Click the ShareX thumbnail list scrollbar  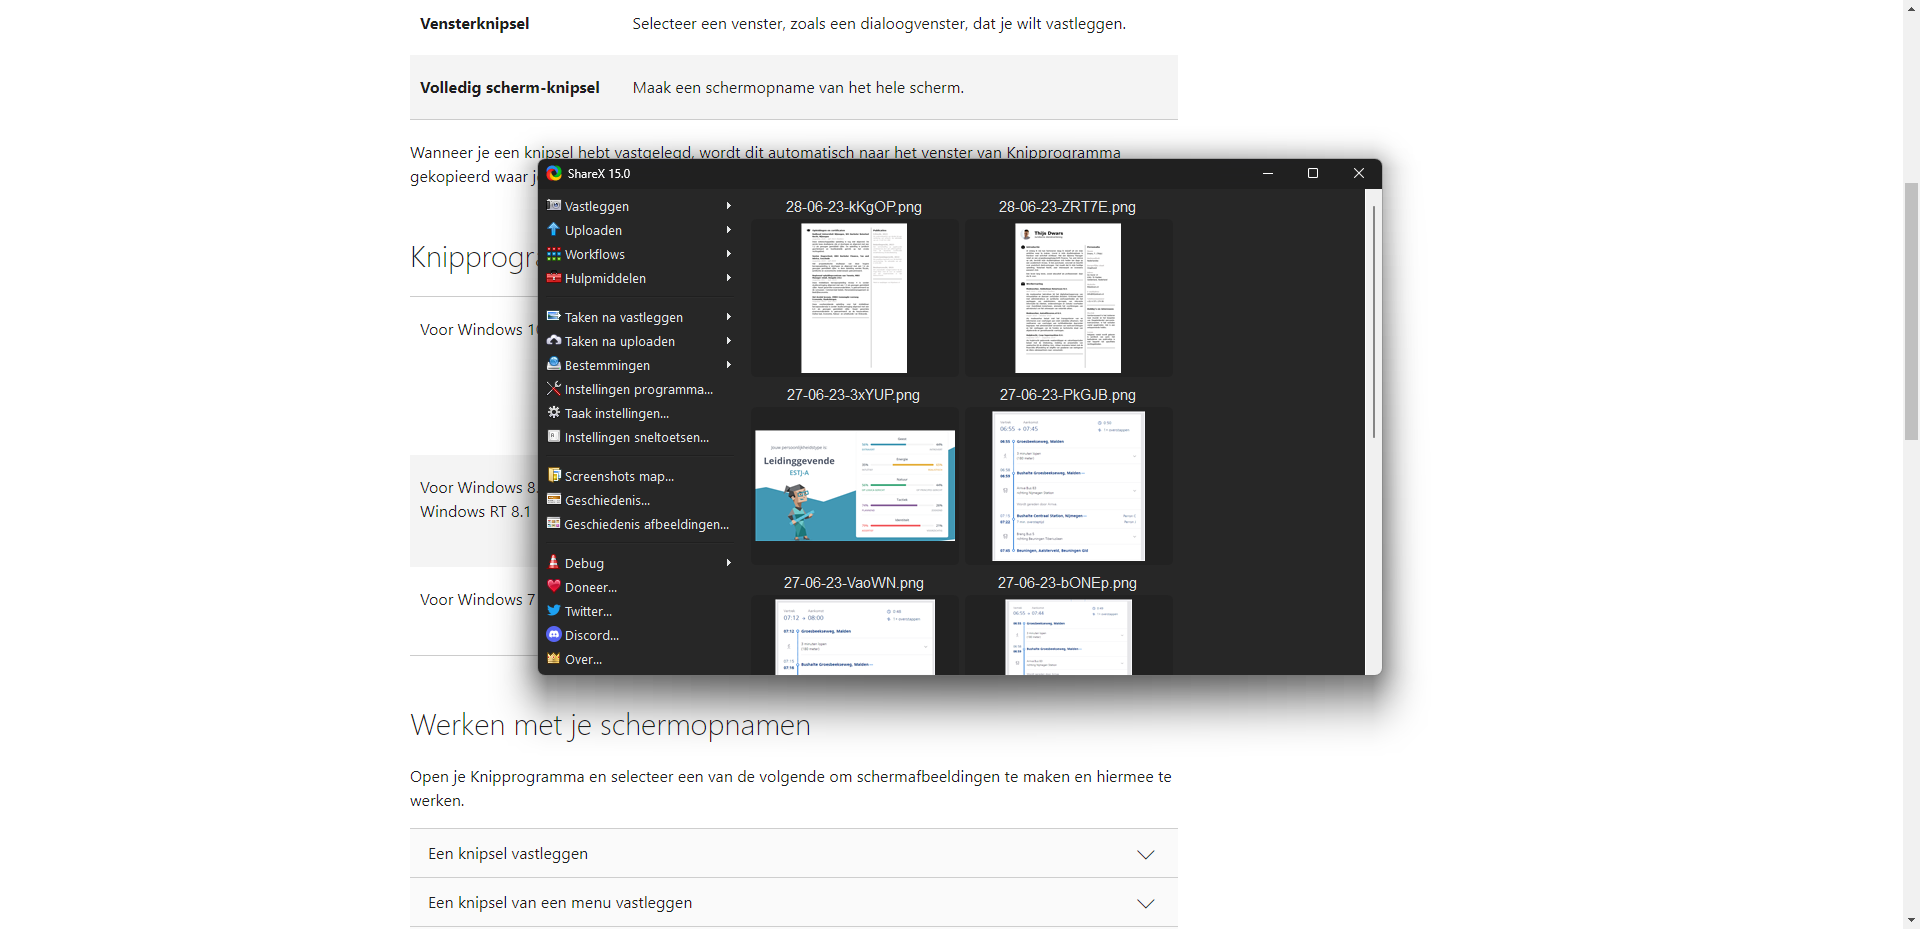tap(1374, 320)
